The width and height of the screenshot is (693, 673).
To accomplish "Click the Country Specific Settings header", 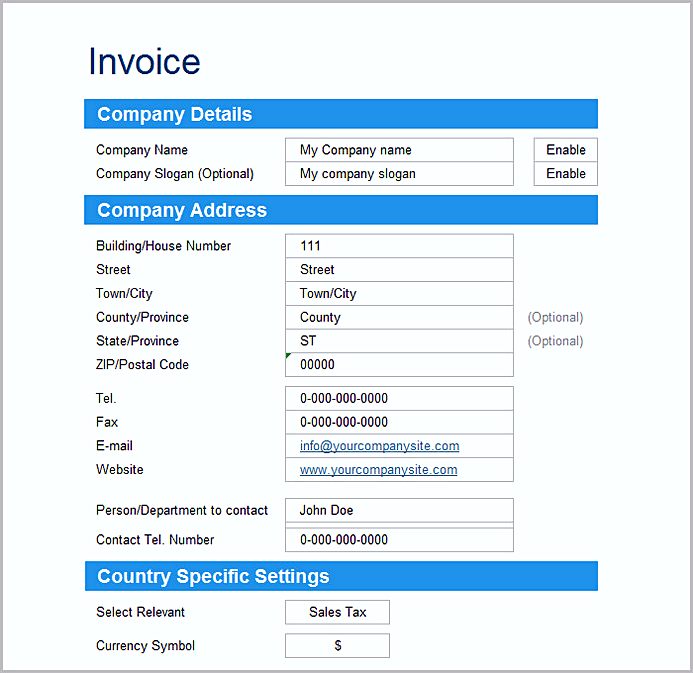I will 341,576.
